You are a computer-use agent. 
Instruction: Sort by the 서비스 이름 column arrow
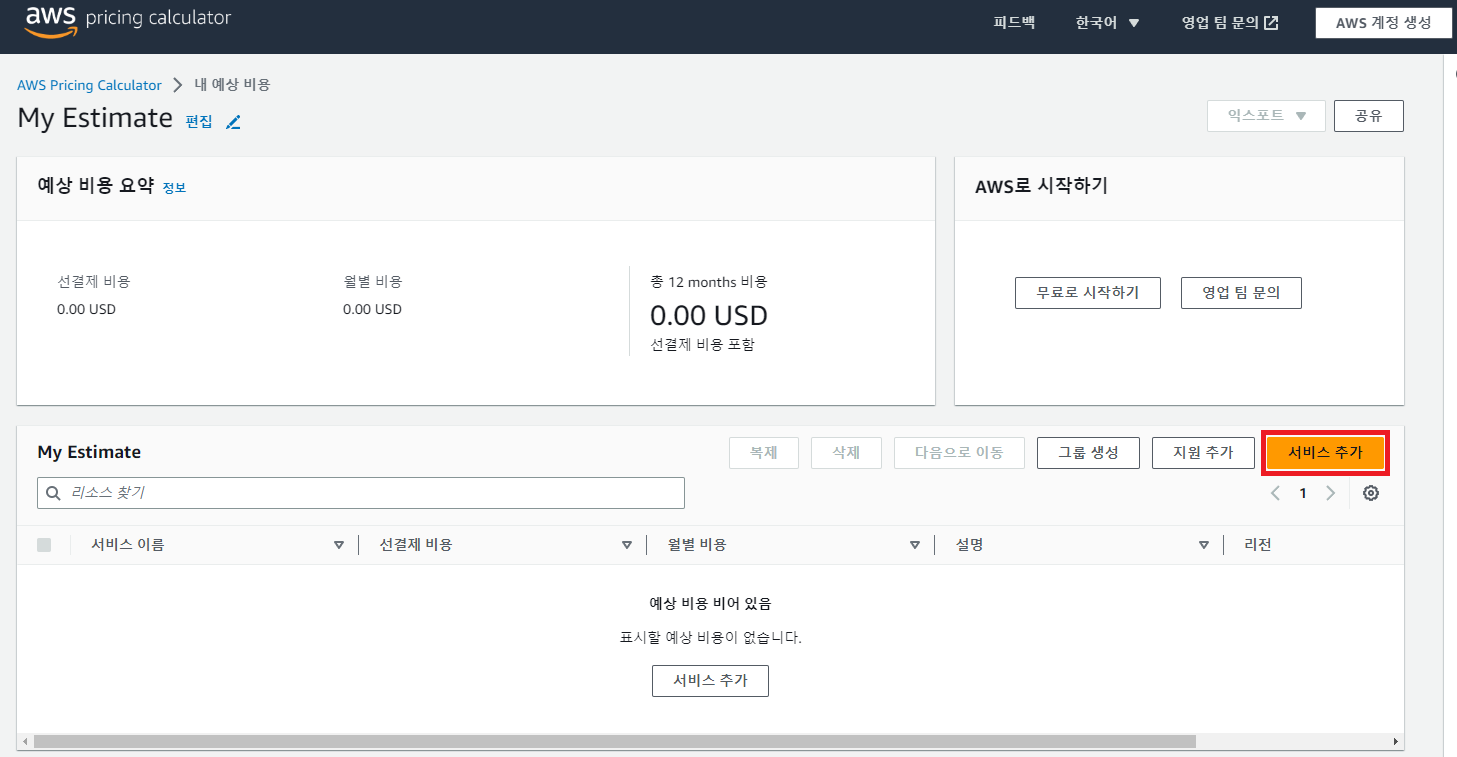[339, 545]
